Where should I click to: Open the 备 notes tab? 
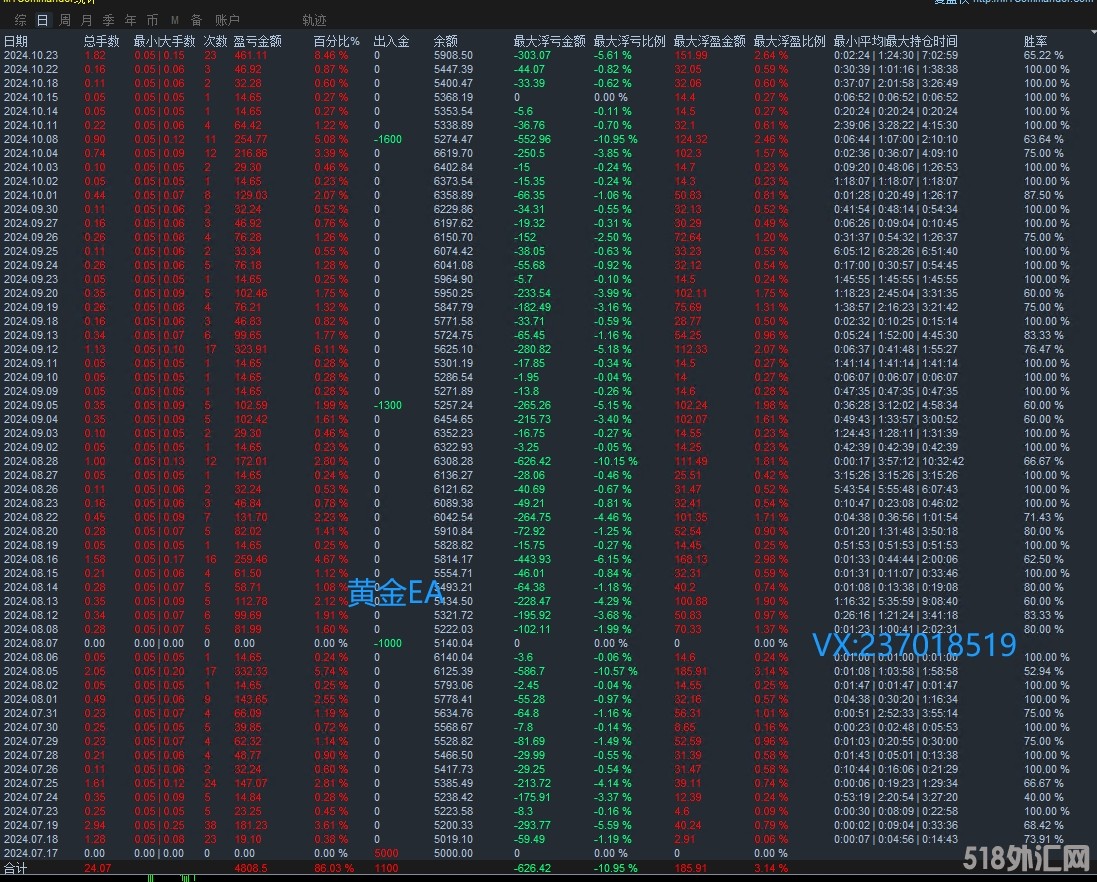(x=196, y=20)
